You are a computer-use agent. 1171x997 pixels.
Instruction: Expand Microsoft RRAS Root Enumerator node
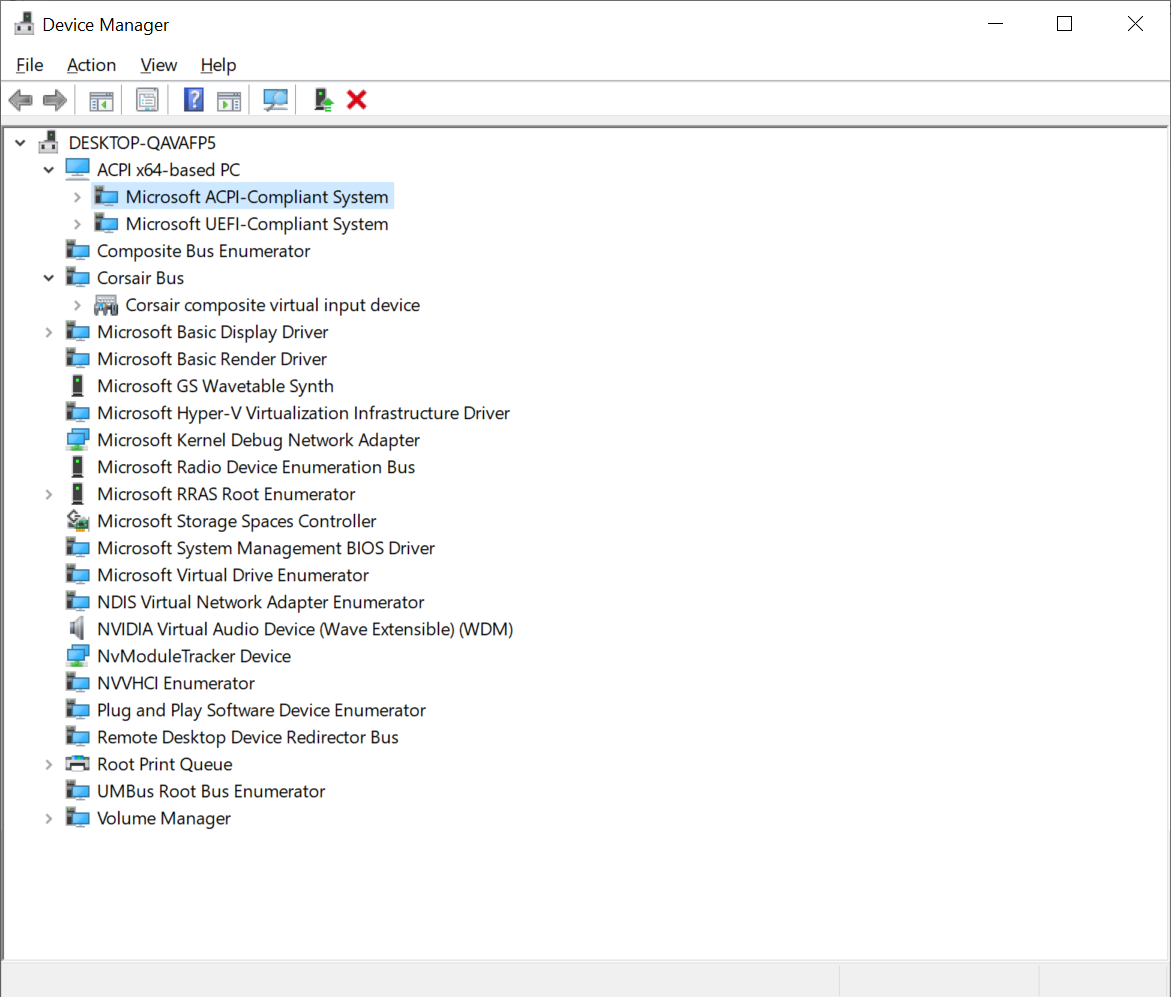[x=49, y=494]
